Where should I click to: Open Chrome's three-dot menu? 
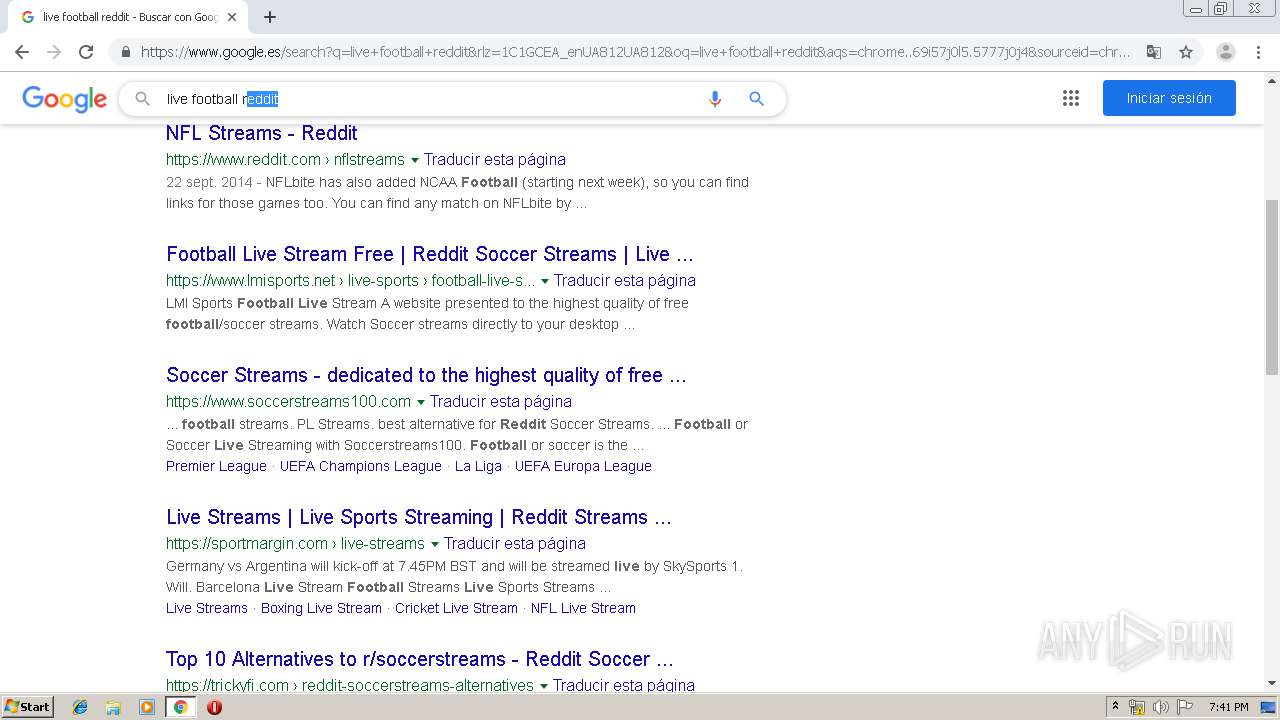click(x=1258, y=52)
